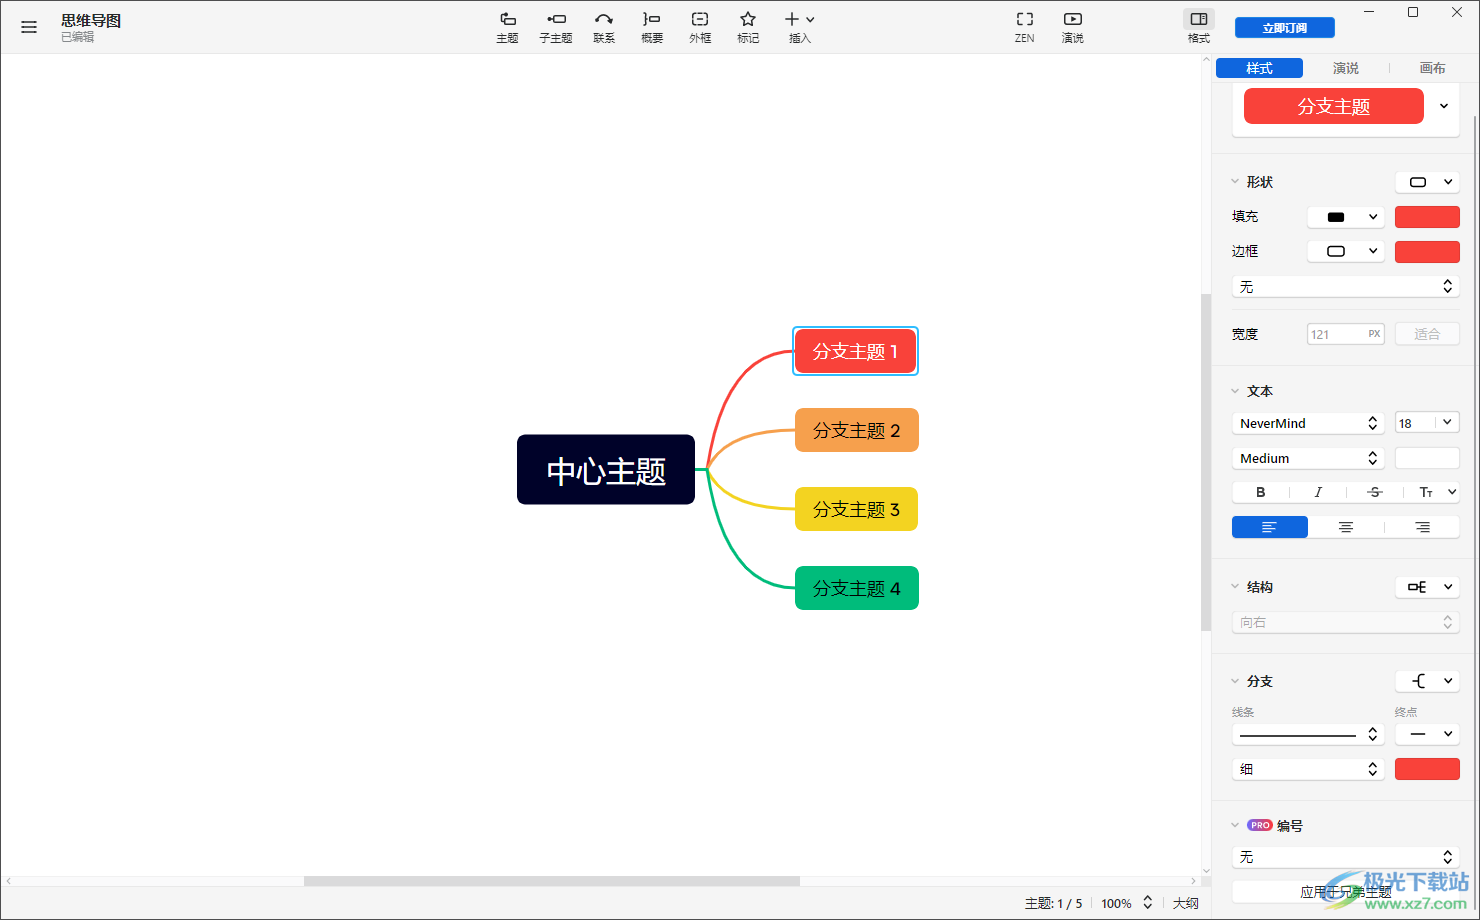Toggle bold text formatting
This screenshot has width=1480, height=920.
click(x=1261, y=492)
